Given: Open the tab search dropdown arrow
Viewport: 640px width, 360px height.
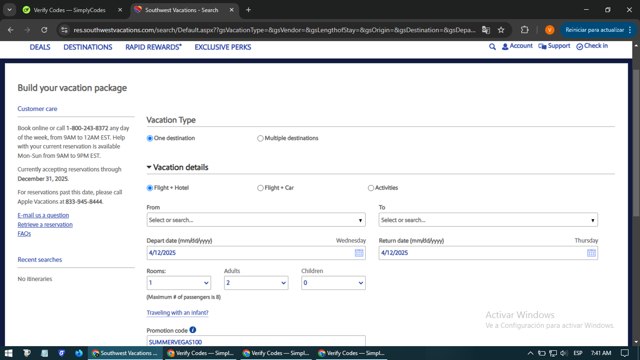Looking at the screenshot, I should 9,10.
